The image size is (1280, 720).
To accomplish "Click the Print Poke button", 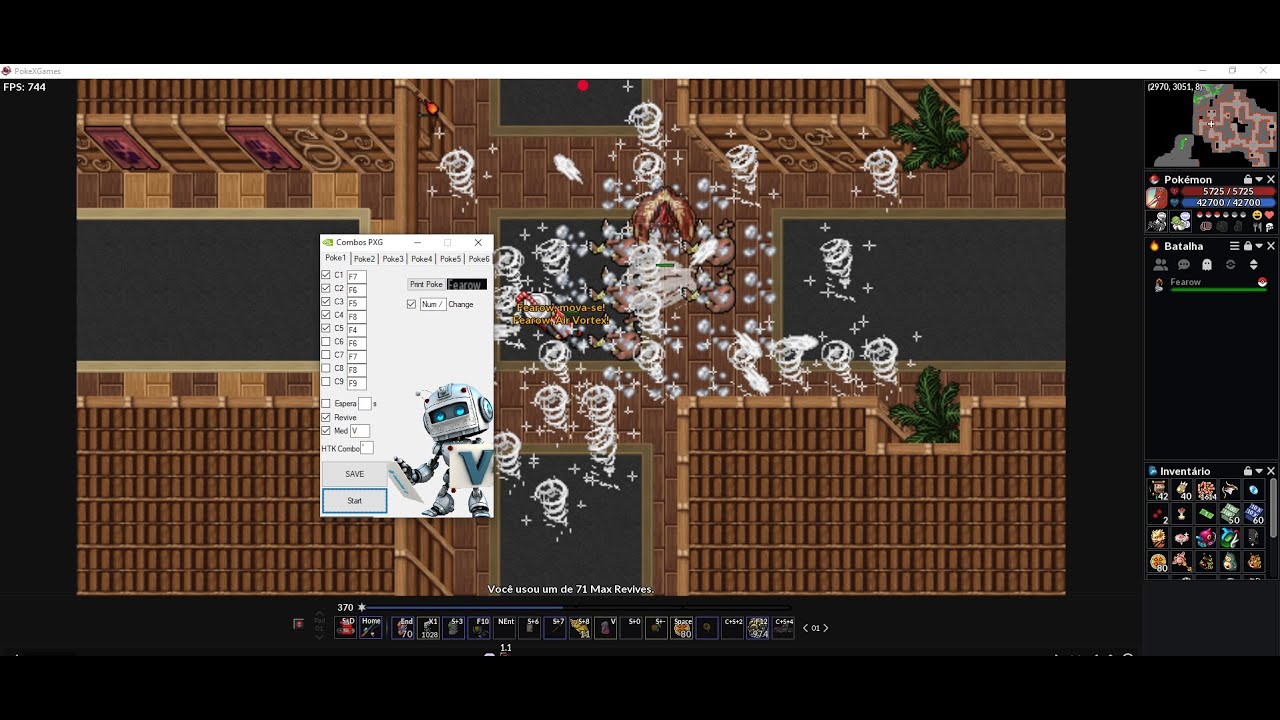I will (426, 285).
